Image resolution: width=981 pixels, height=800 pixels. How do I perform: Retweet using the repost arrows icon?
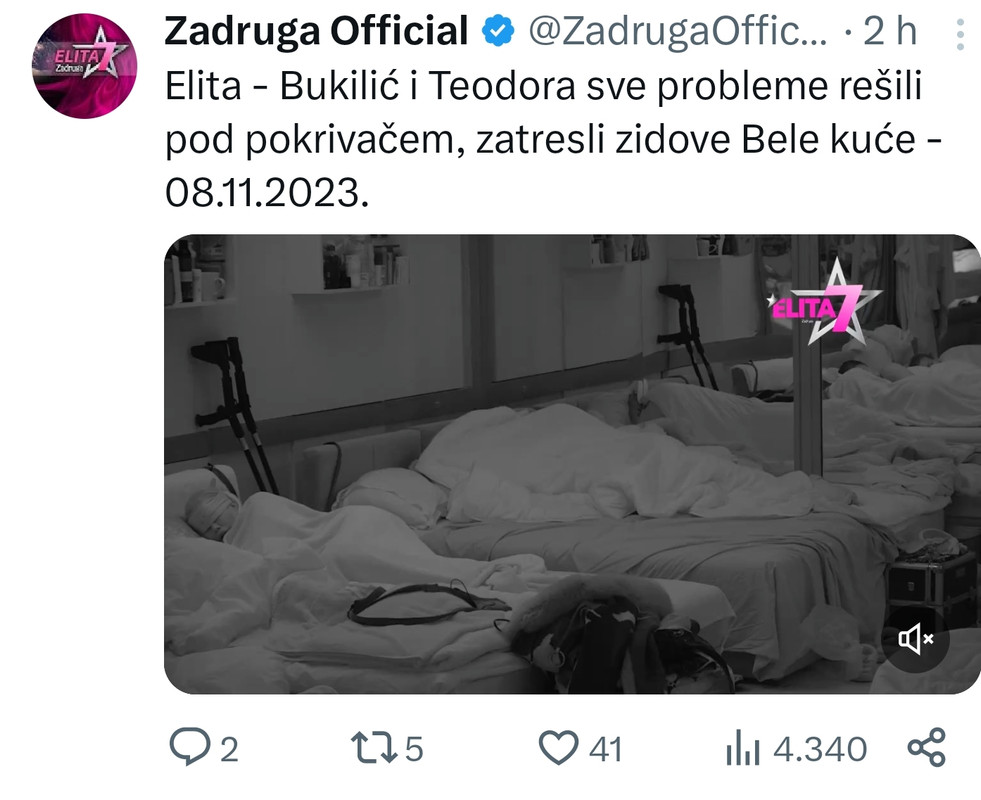pos(374,747)
